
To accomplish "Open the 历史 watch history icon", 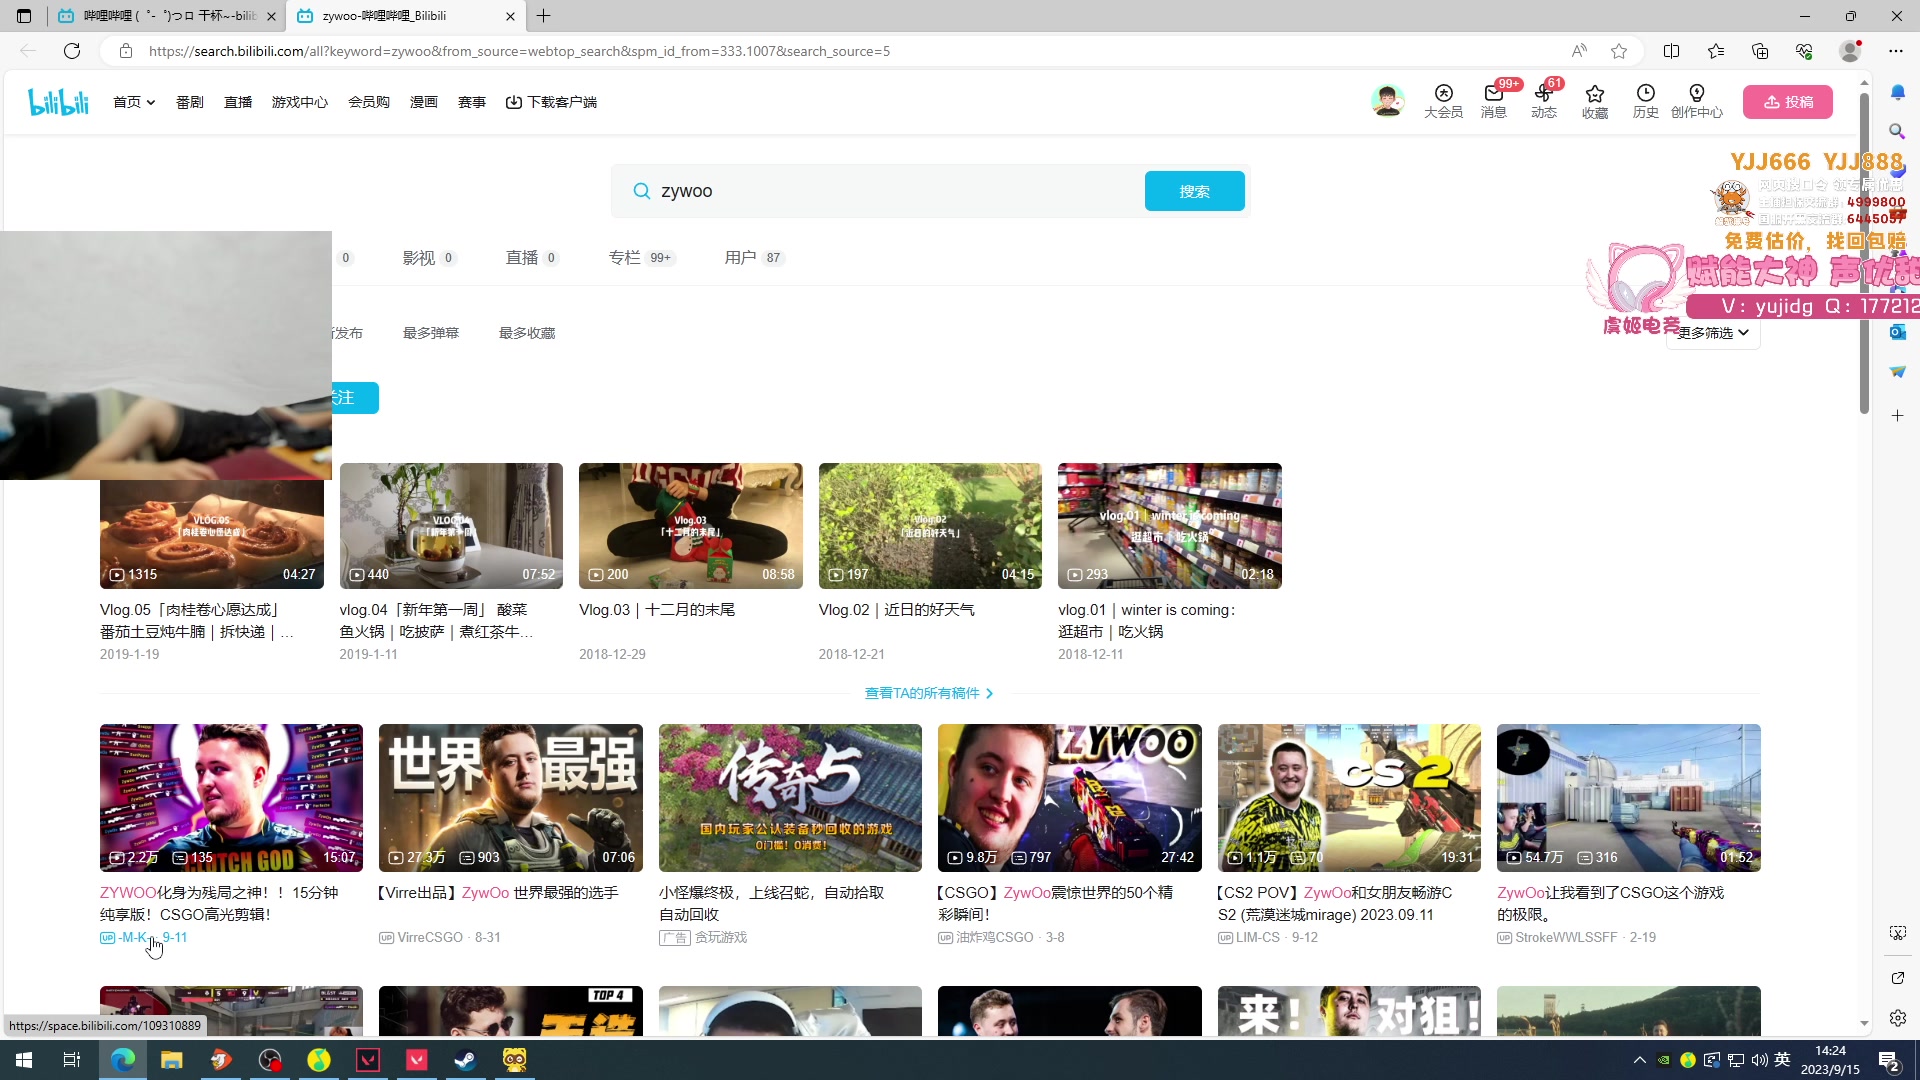I will [x=1645, y=101].
